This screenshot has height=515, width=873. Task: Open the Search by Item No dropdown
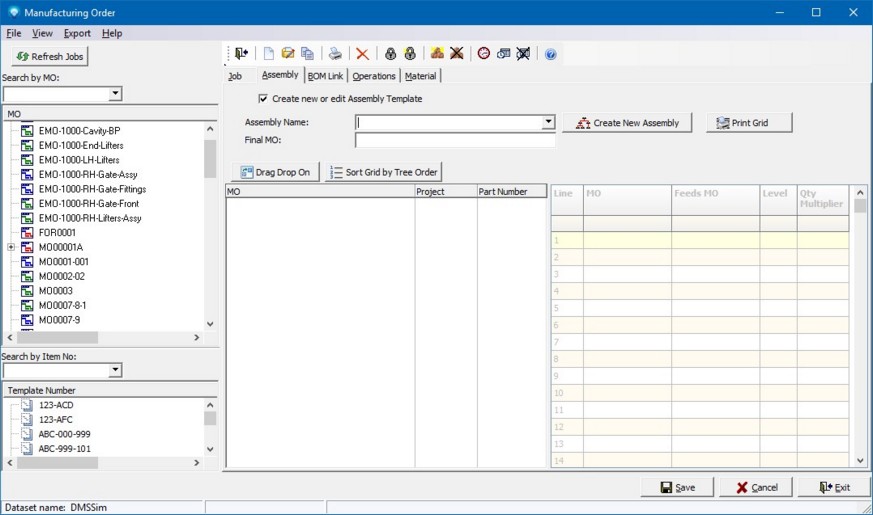115,371
